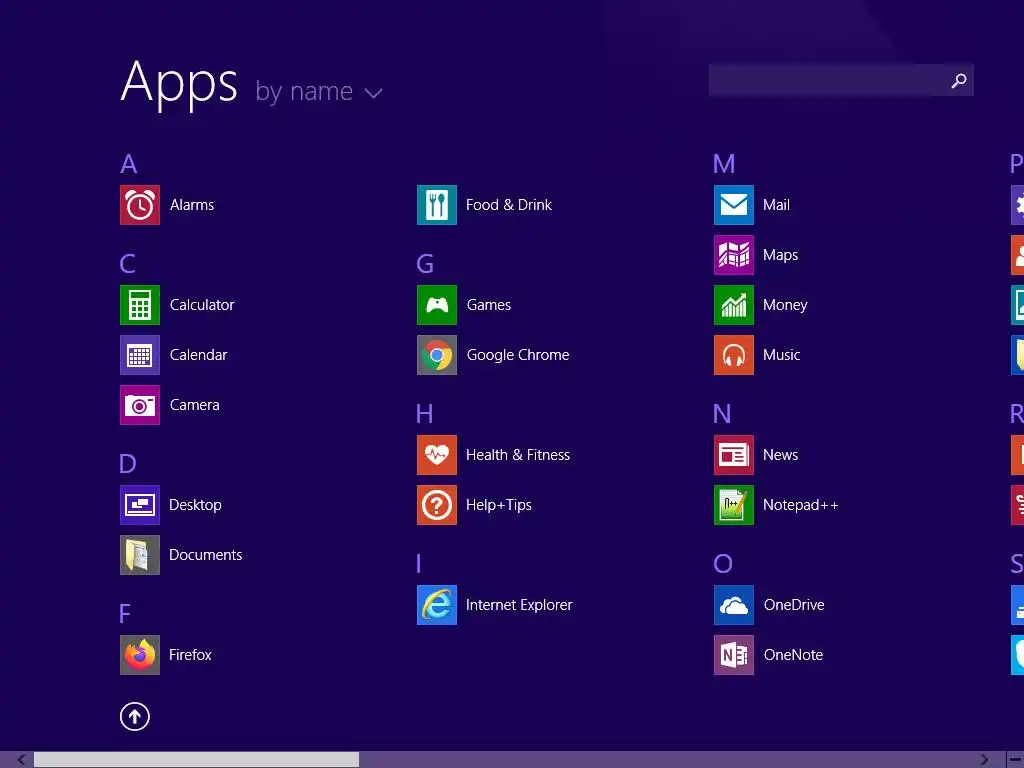The image size is (1024, 768).
Task: Click the "Documents" label text
Action: point(206,555)
